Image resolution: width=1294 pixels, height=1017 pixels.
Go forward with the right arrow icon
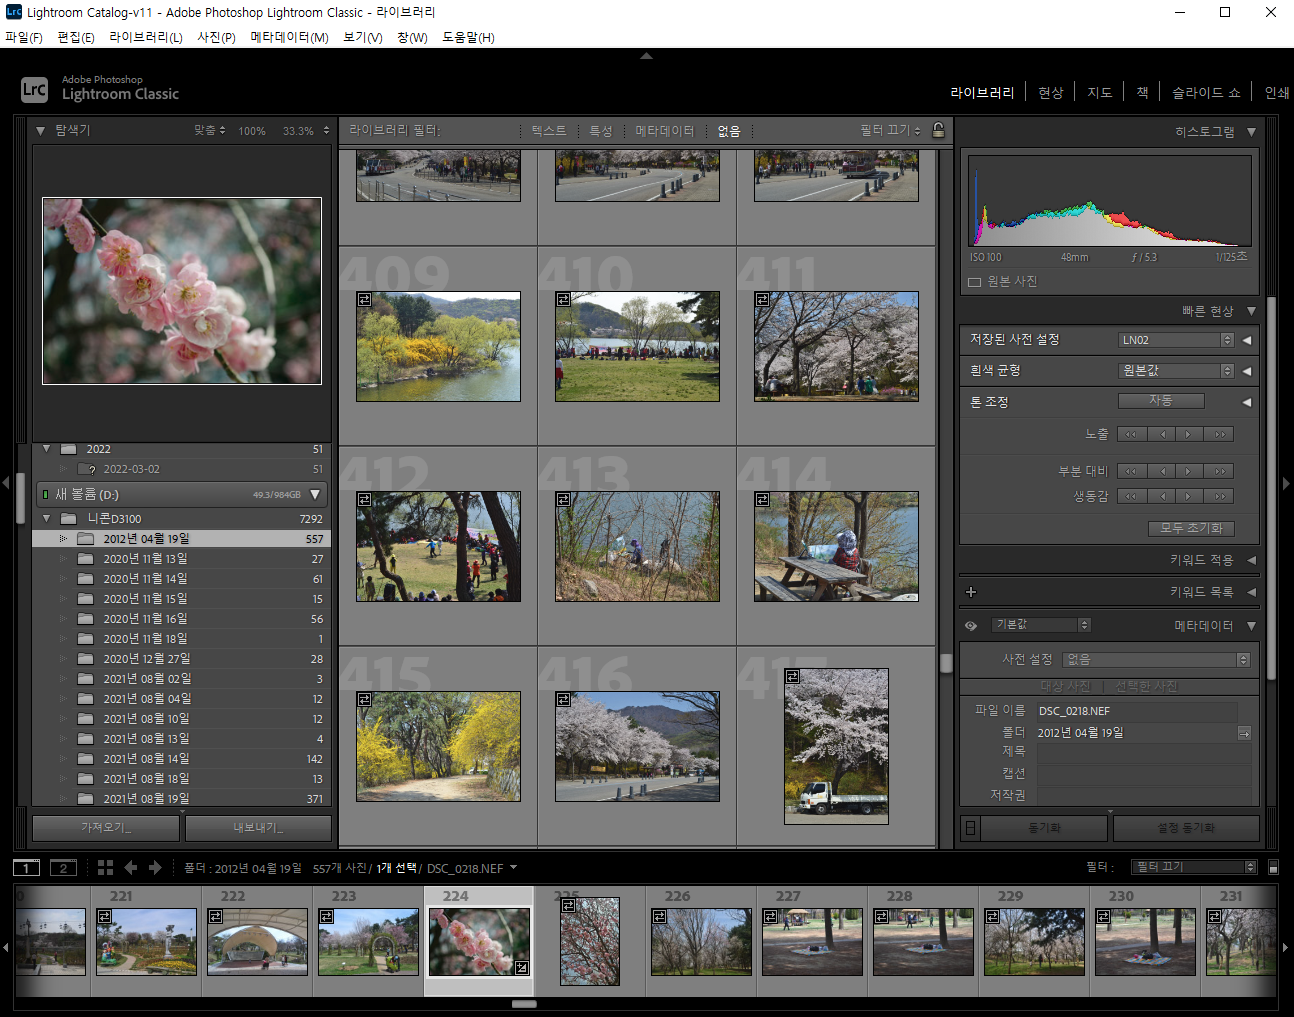155,868
